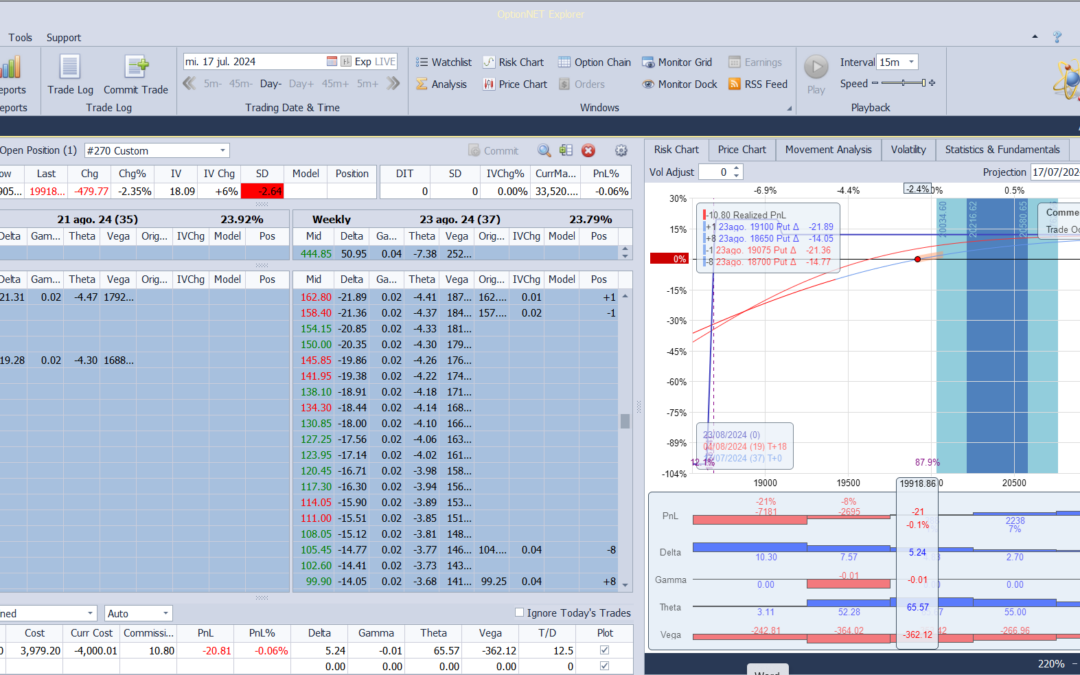The height and width of the screenshot is (675, 1080).
Task: Click the options chain vertical scrollbar thumb
Action: tap(625, 421)
